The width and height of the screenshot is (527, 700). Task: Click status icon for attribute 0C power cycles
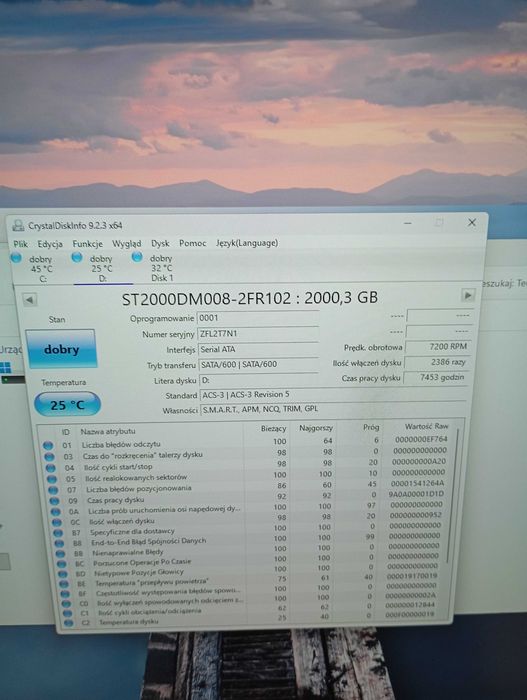point(57,522)
